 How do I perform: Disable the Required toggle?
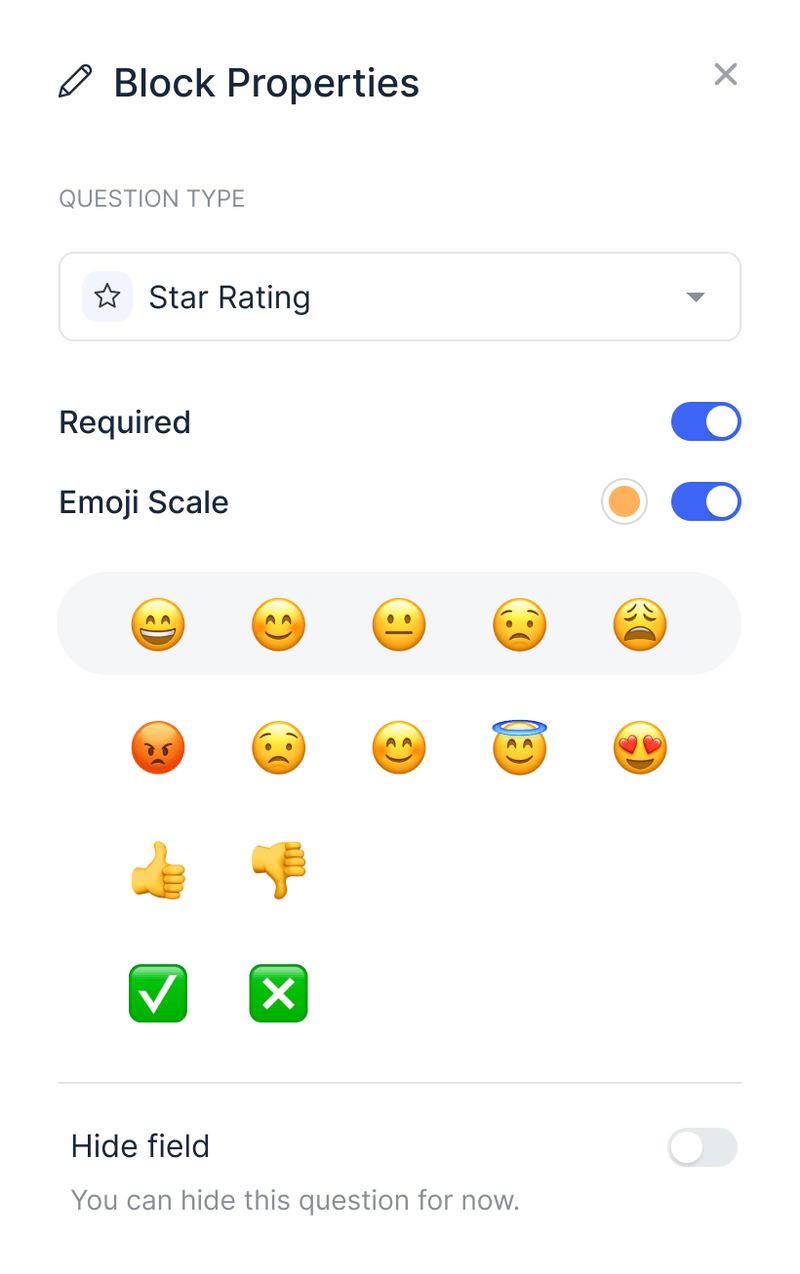(x=706, y=421)
